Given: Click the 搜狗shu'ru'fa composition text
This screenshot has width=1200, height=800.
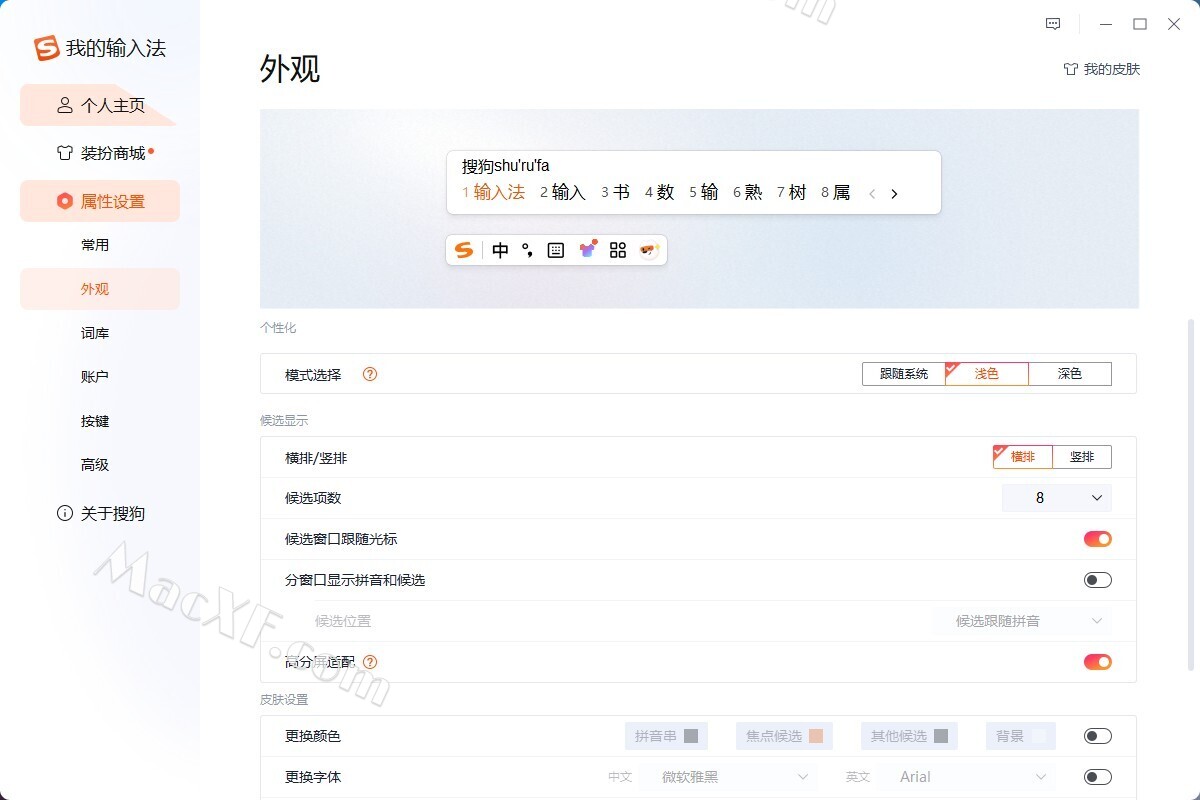Looking at the screenshot, I should pyautogui.click(x=506, y=166).
